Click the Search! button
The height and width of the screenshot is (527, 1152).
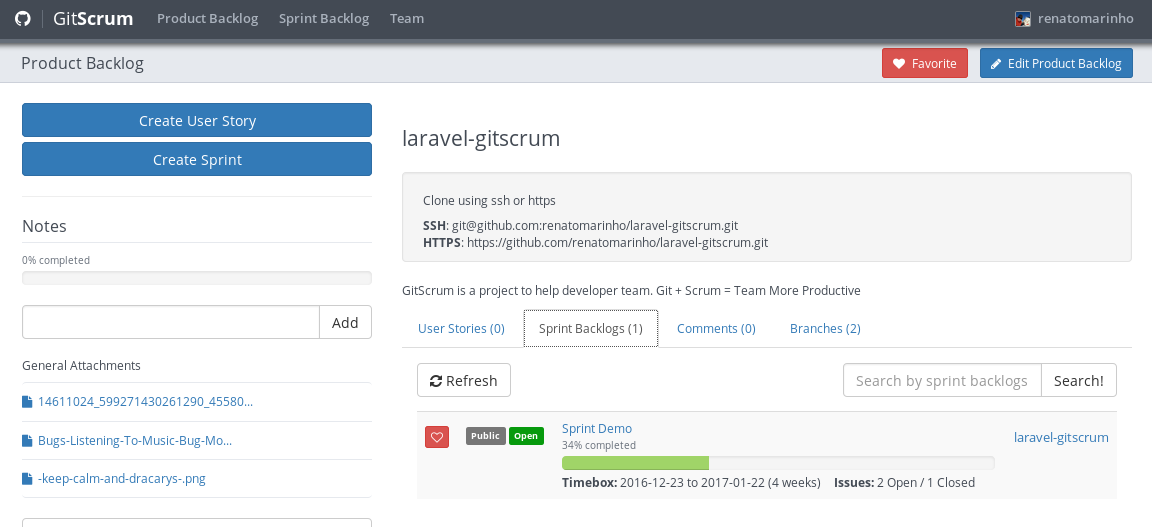tap(1079, 381)
